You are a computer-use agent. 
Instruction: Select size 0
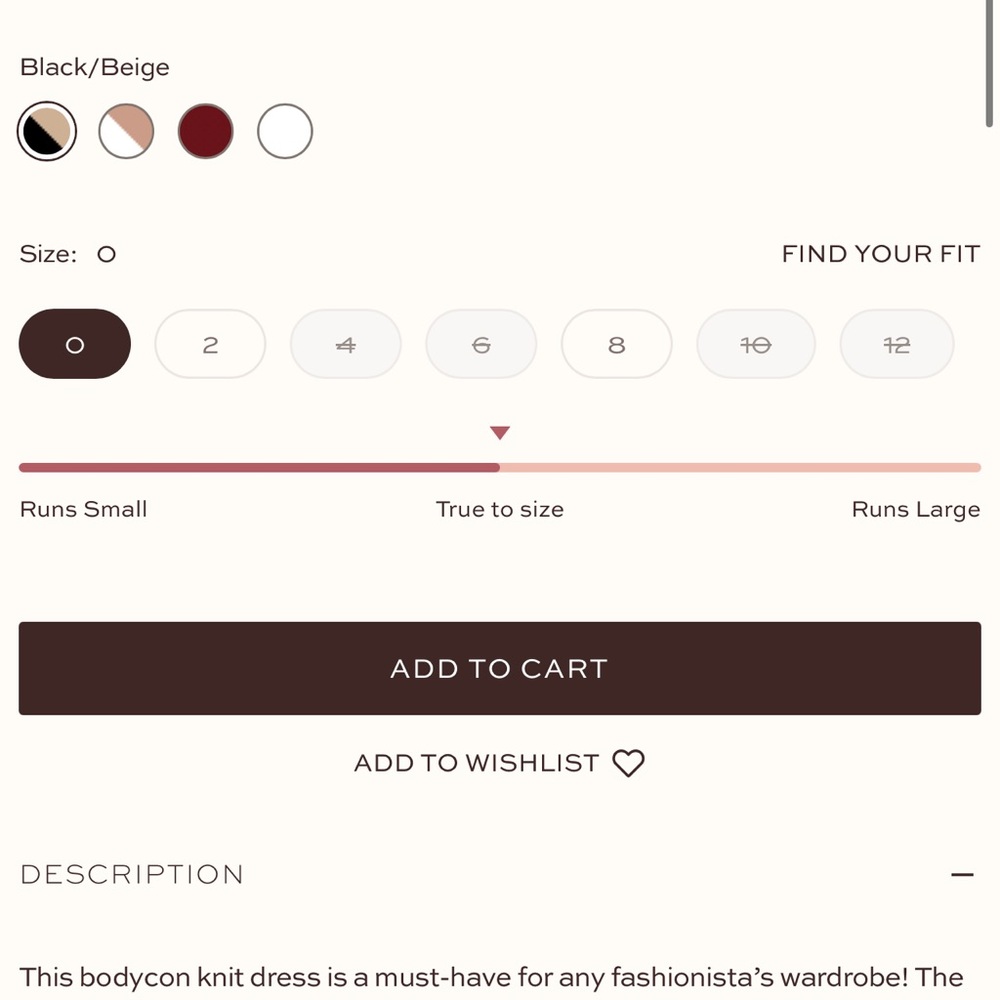[x=75, y=344]
